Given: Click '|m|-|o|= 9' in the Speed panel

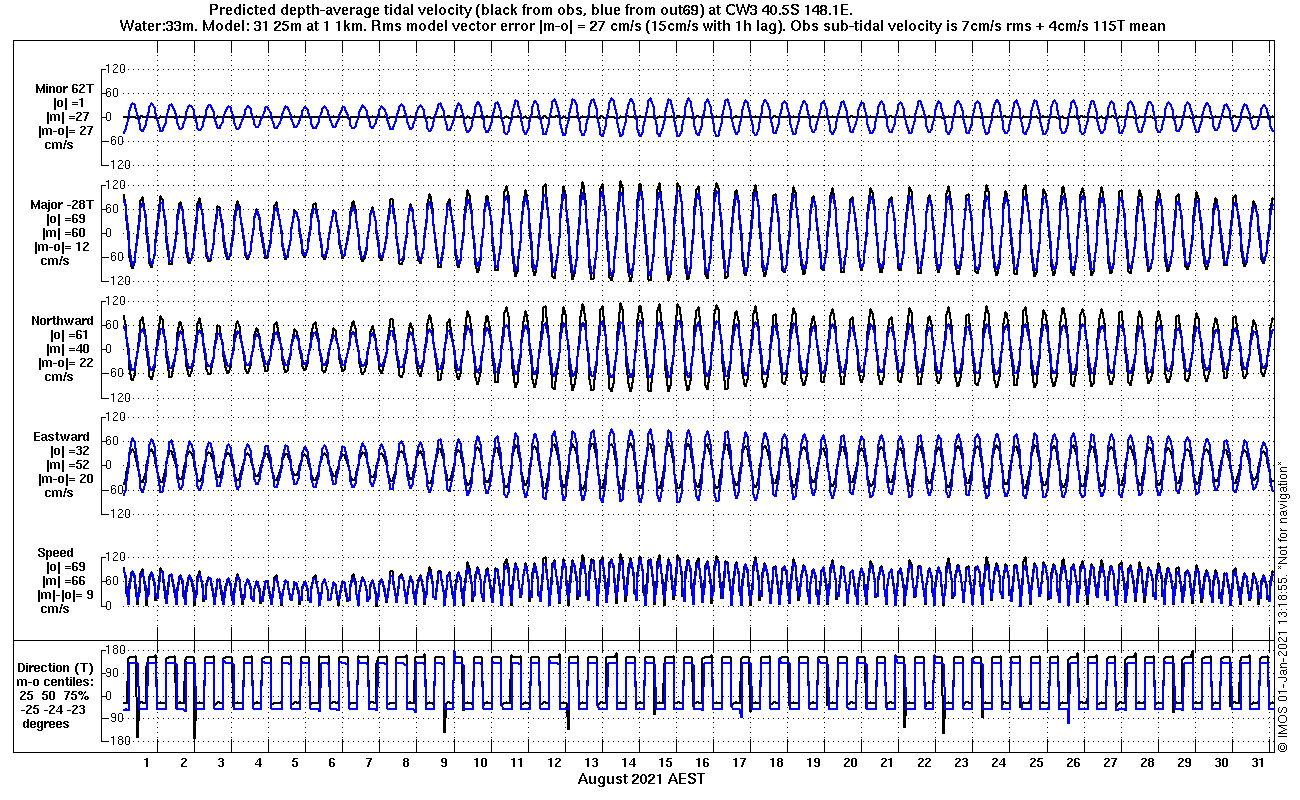Looking at the screenshot, I should point(64,595).
